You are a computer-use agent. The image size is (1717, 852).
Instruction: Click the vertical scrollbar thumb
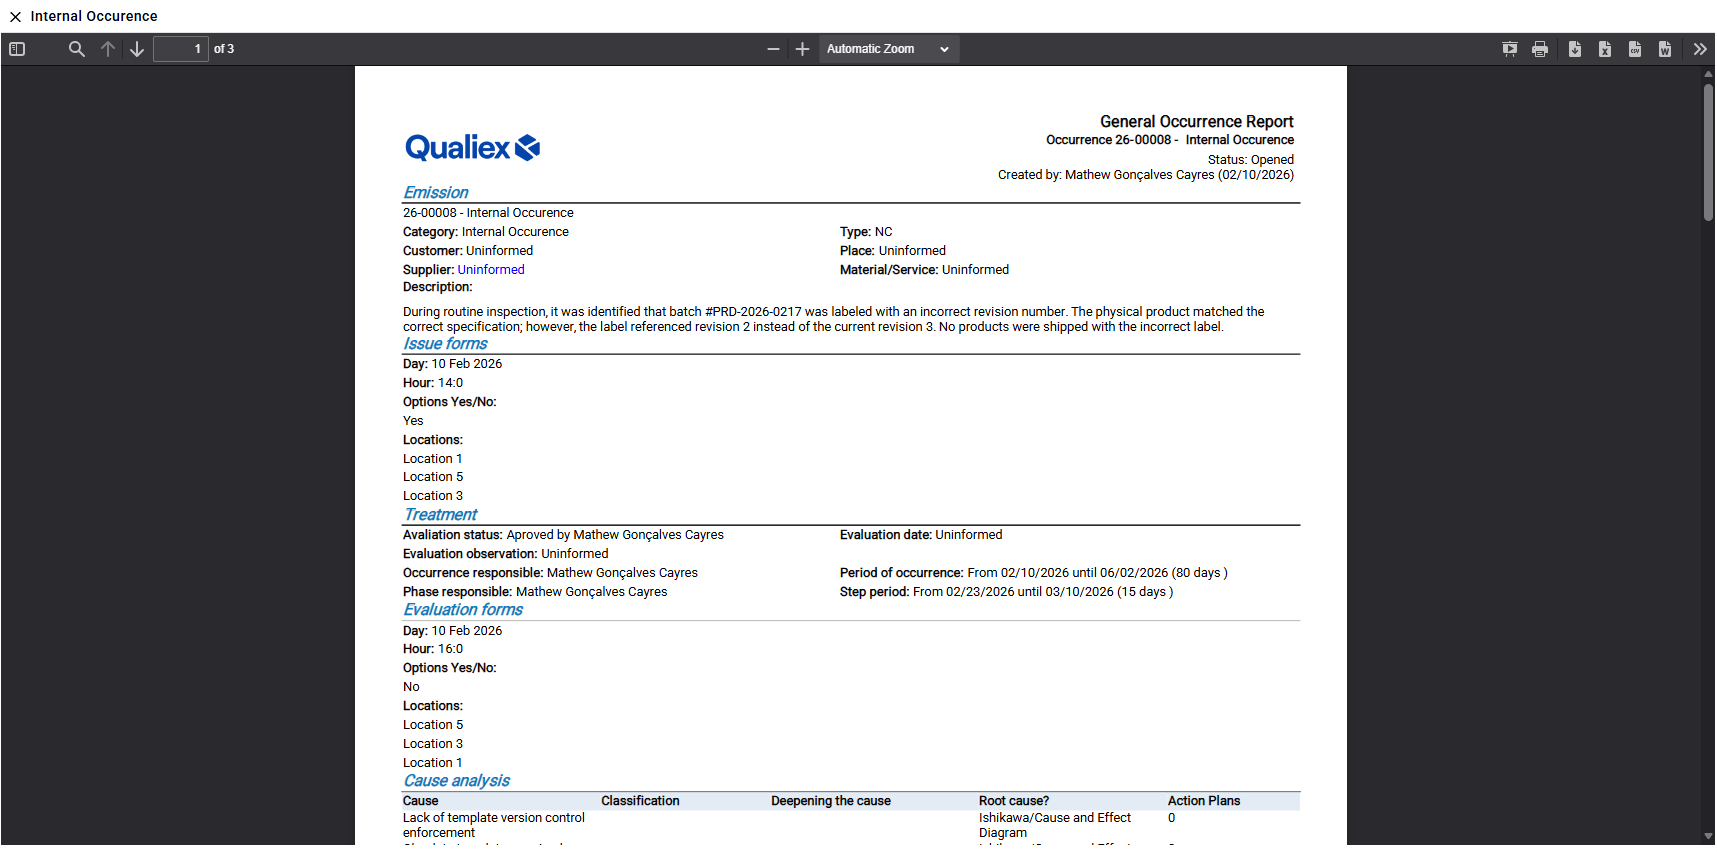(x=1708, y=150)
